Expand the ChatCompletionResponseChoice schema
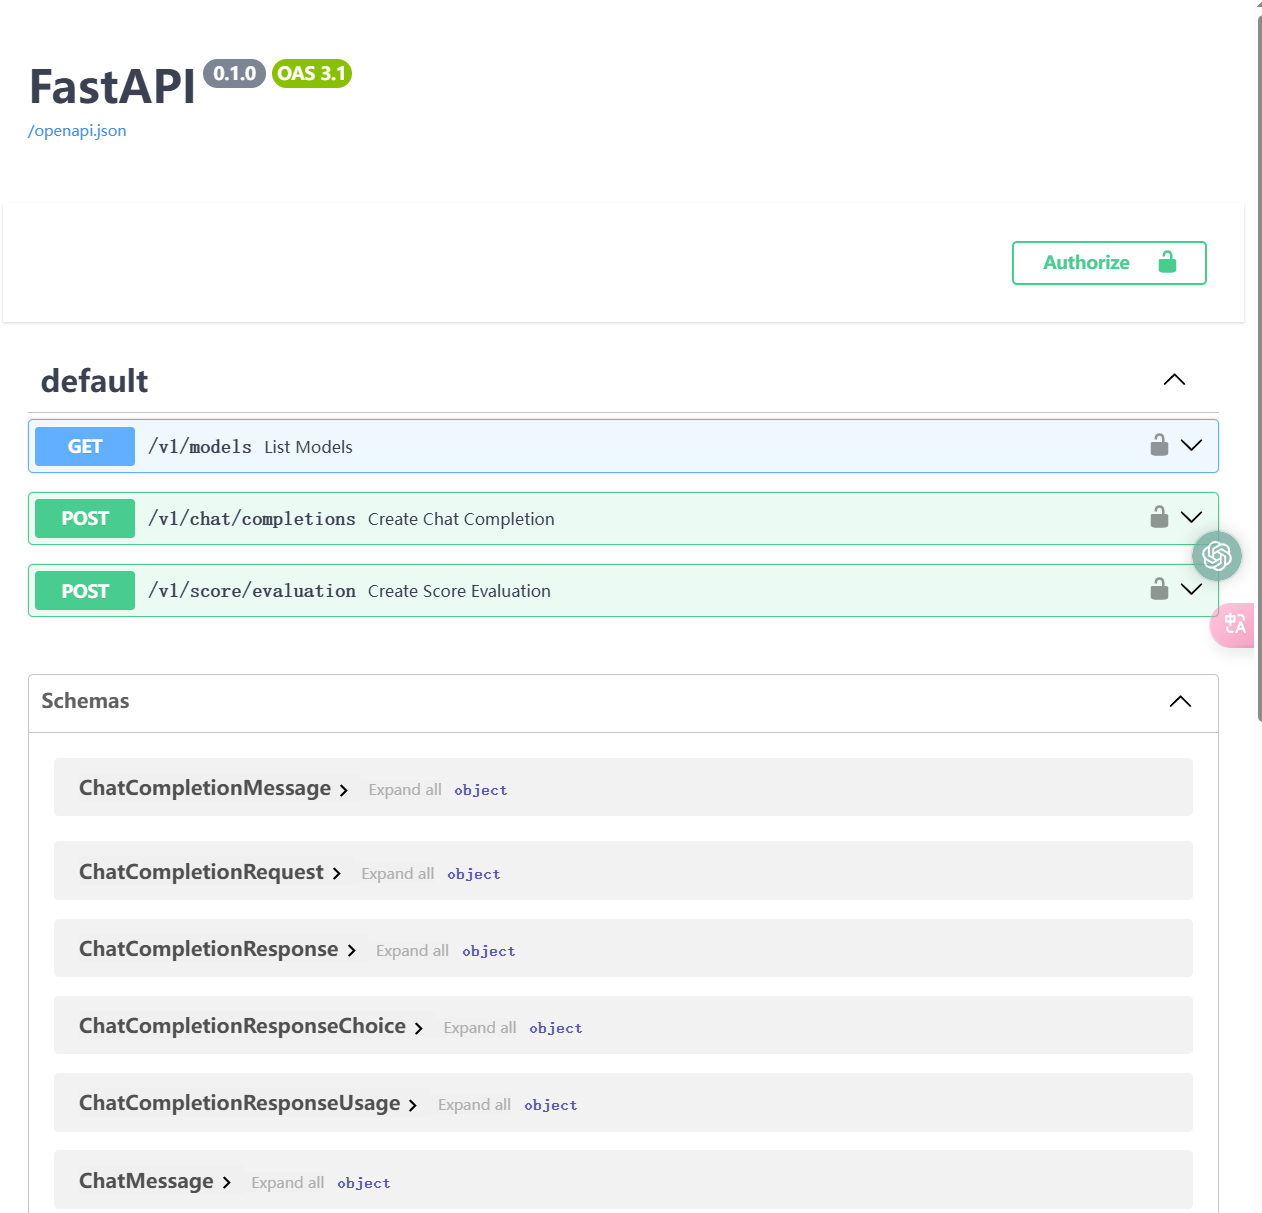Screen dimensions: 1262x1213 (418, 1028)
